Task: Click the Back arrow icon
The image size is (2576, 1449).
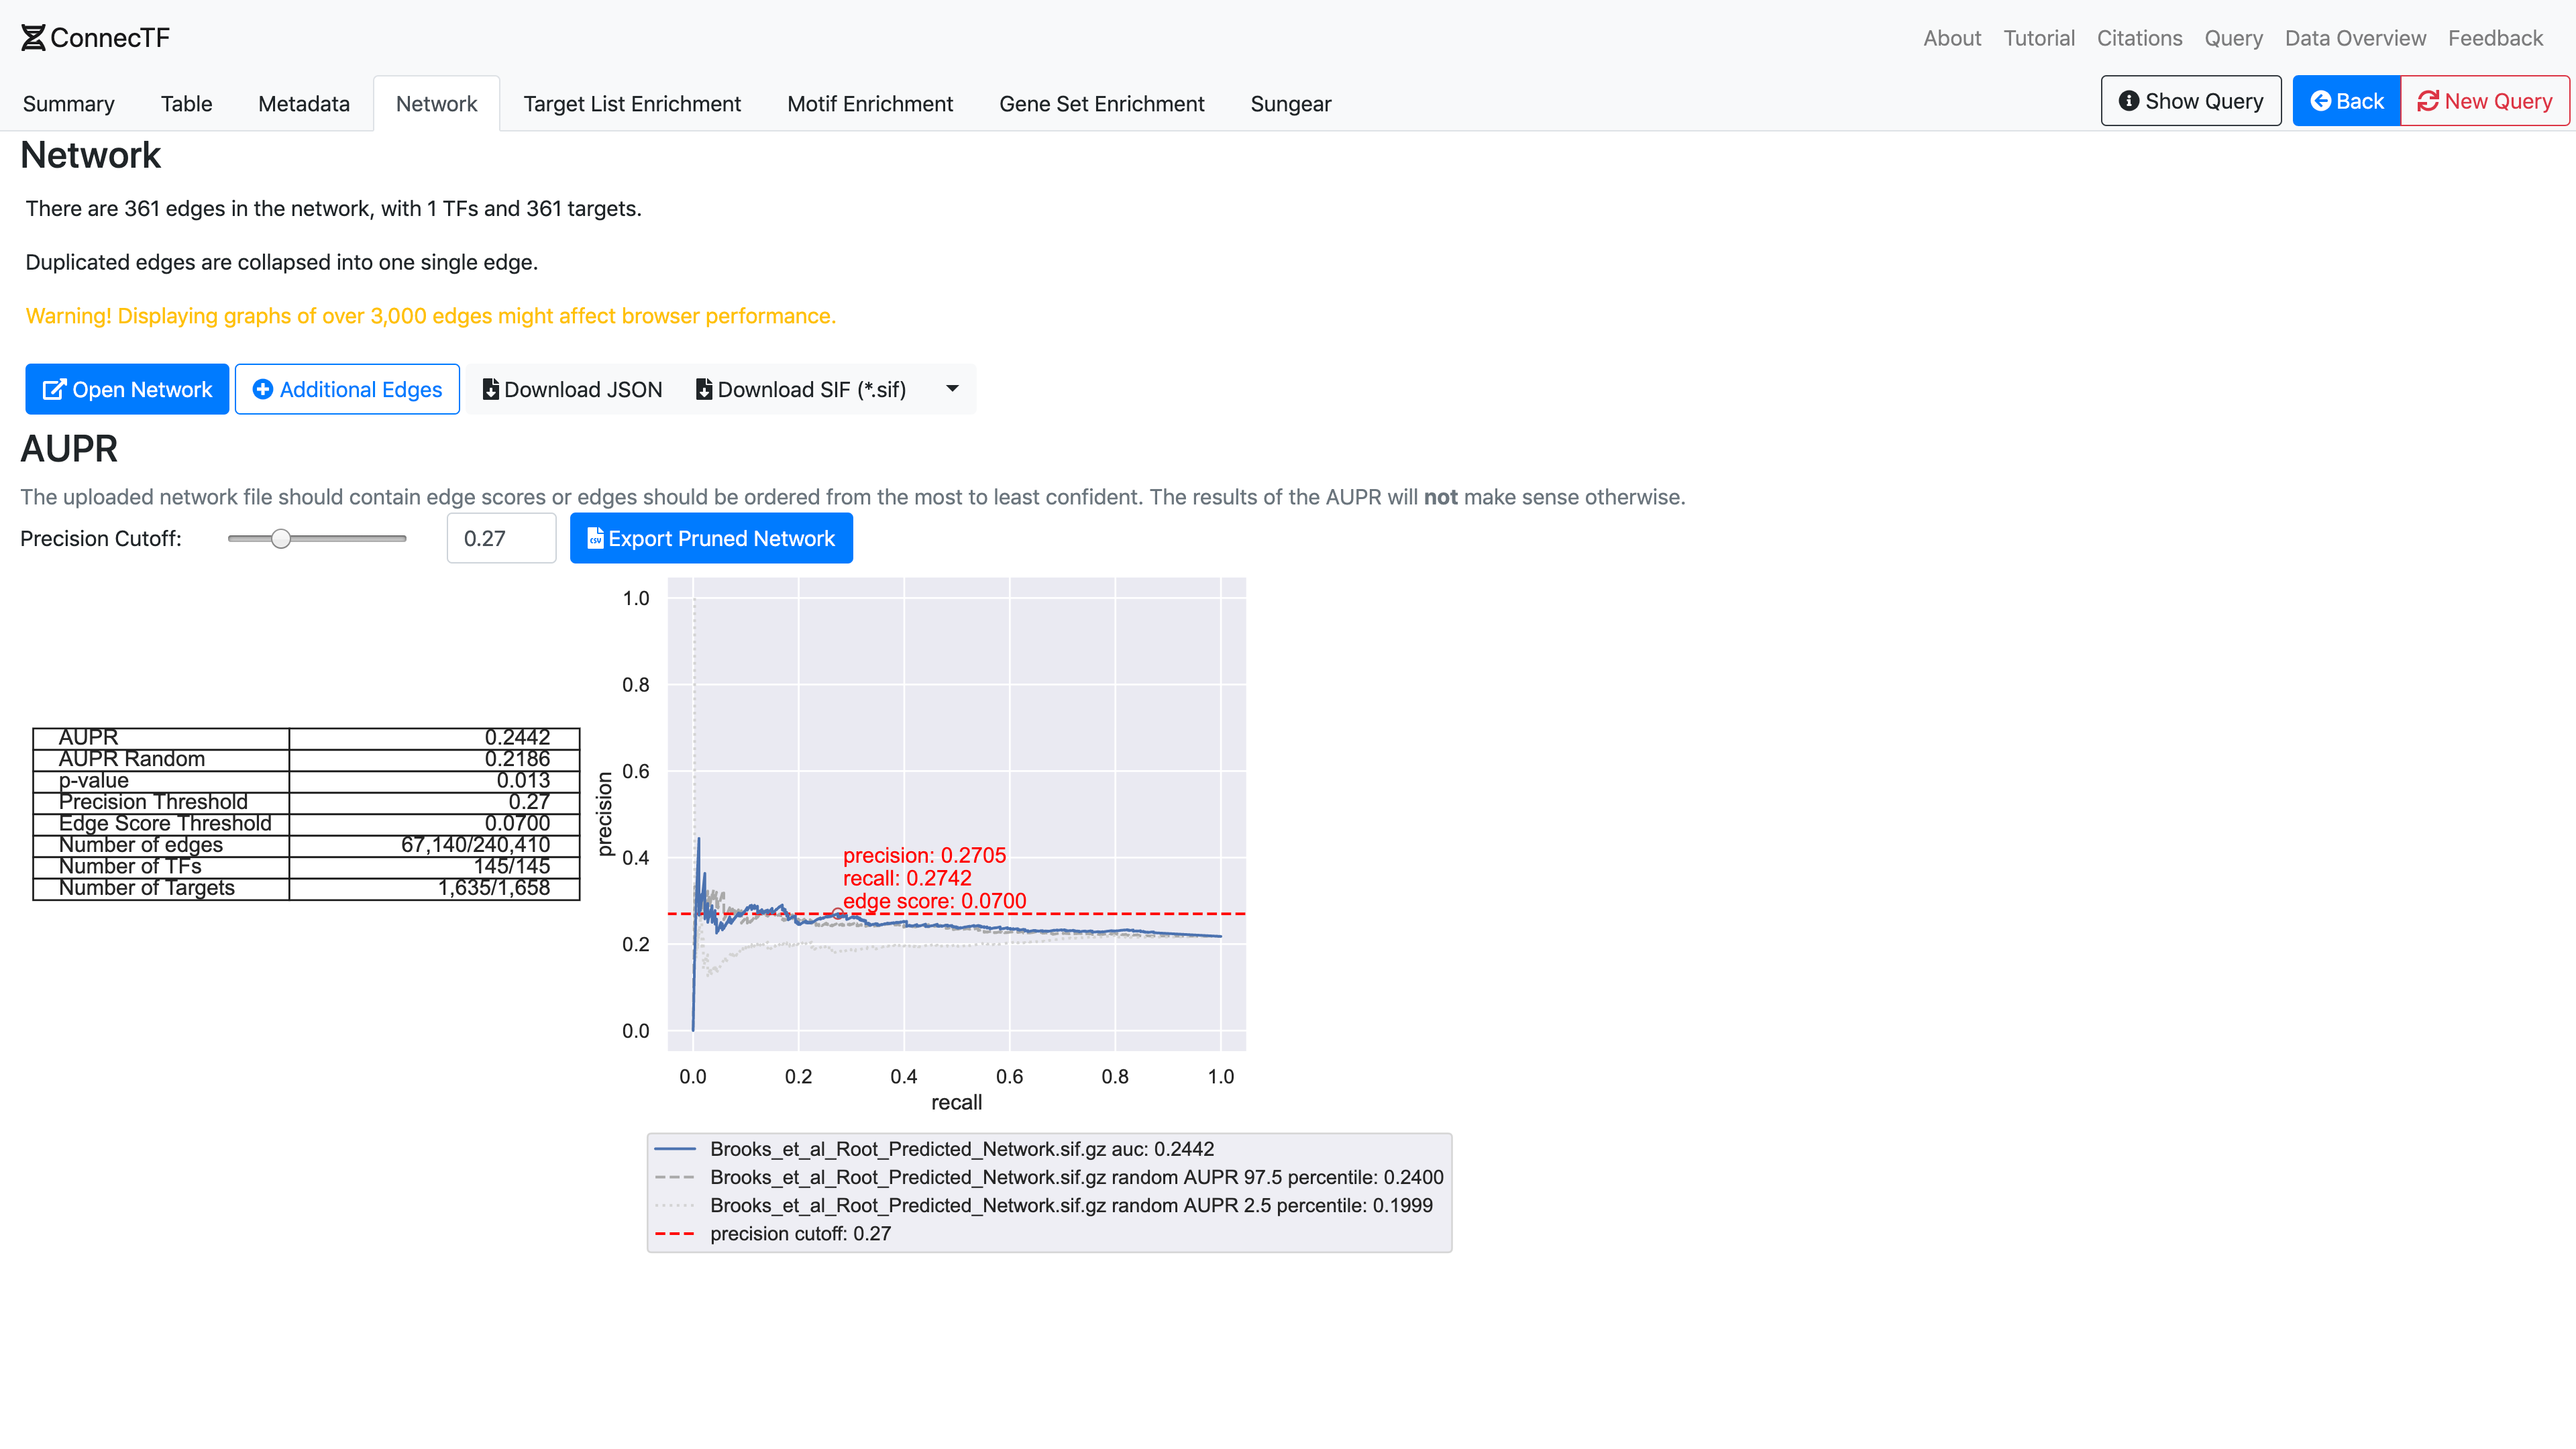Action: [x=2320, y=101]
